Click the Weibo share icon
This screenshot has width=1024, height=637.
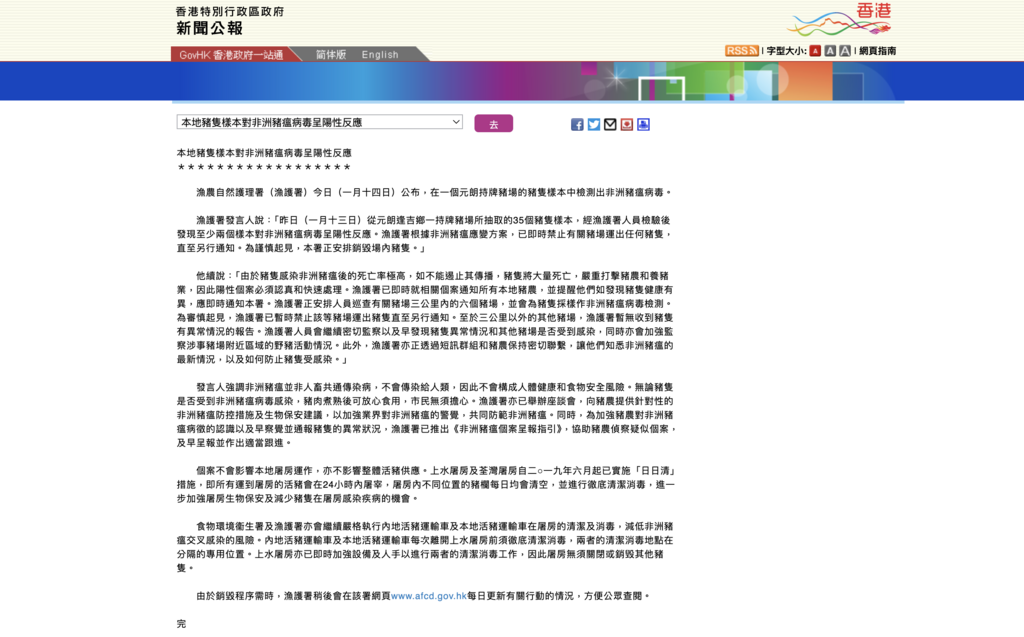point(628,124)
